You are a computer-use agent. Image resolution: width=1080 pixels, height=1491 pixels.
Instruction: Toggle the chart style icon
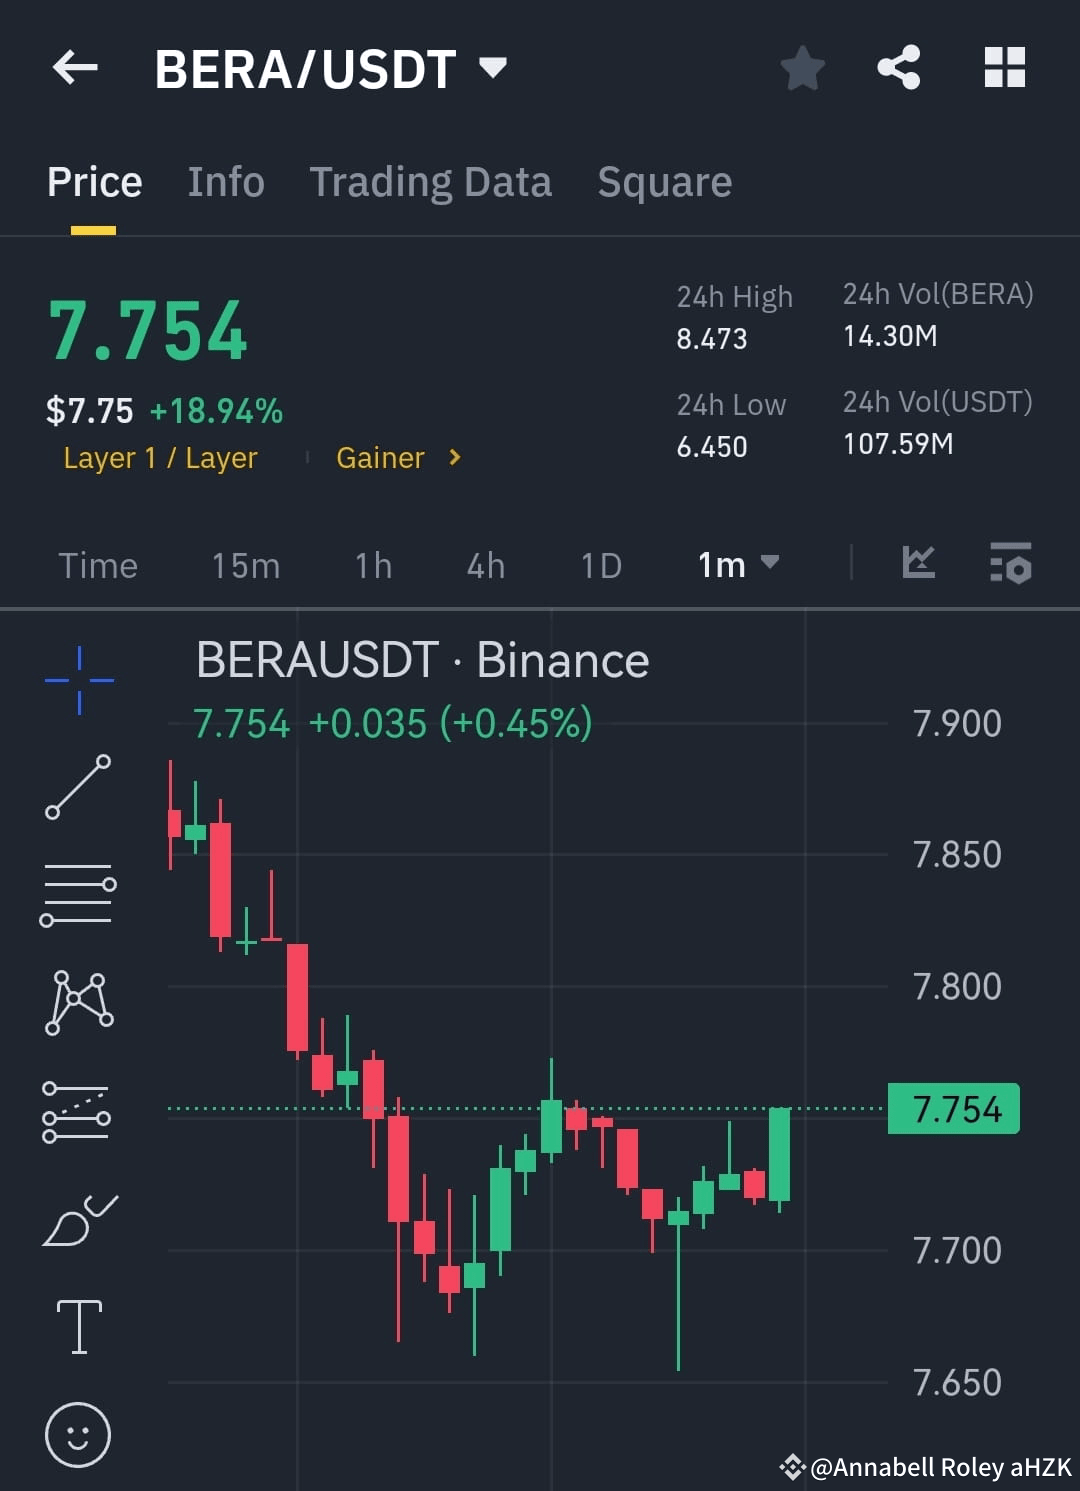click(x=917, y=564)
